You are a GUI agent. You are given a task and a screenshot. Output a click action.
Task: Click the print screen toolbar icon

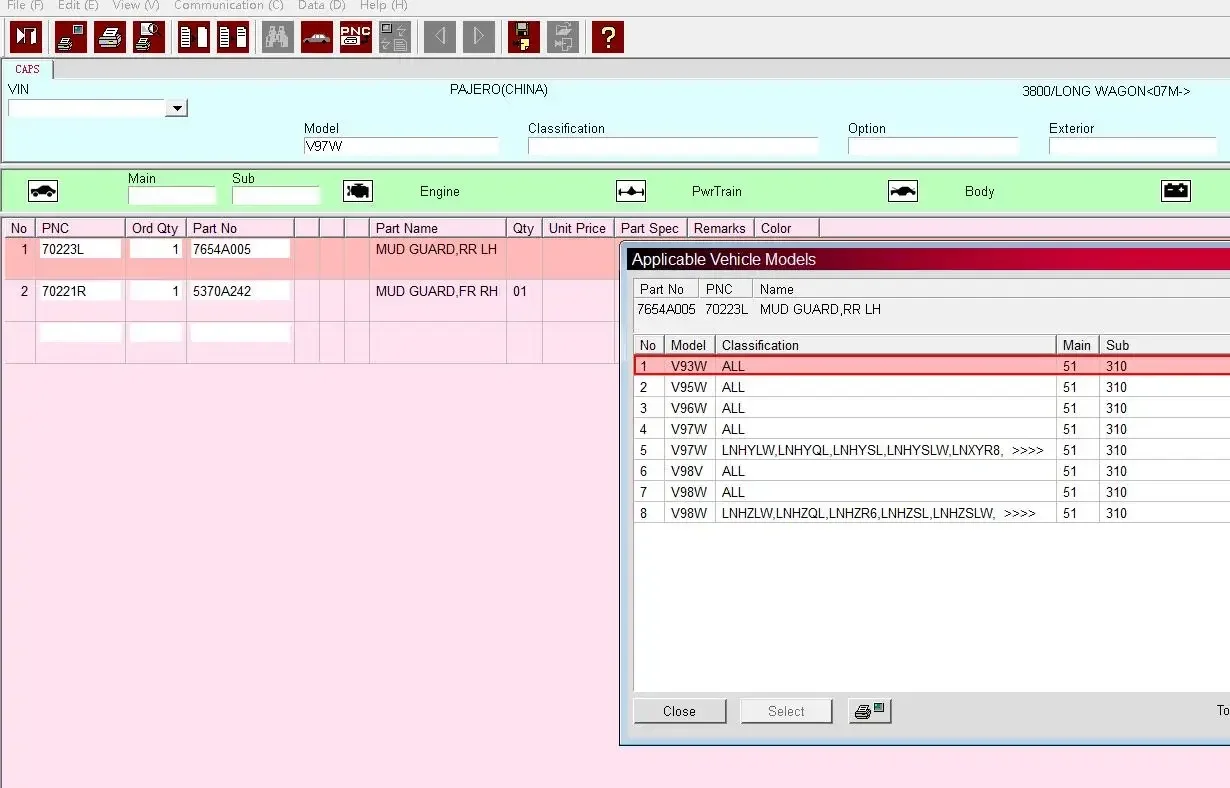pyautogui.click(x=70, y=37)
